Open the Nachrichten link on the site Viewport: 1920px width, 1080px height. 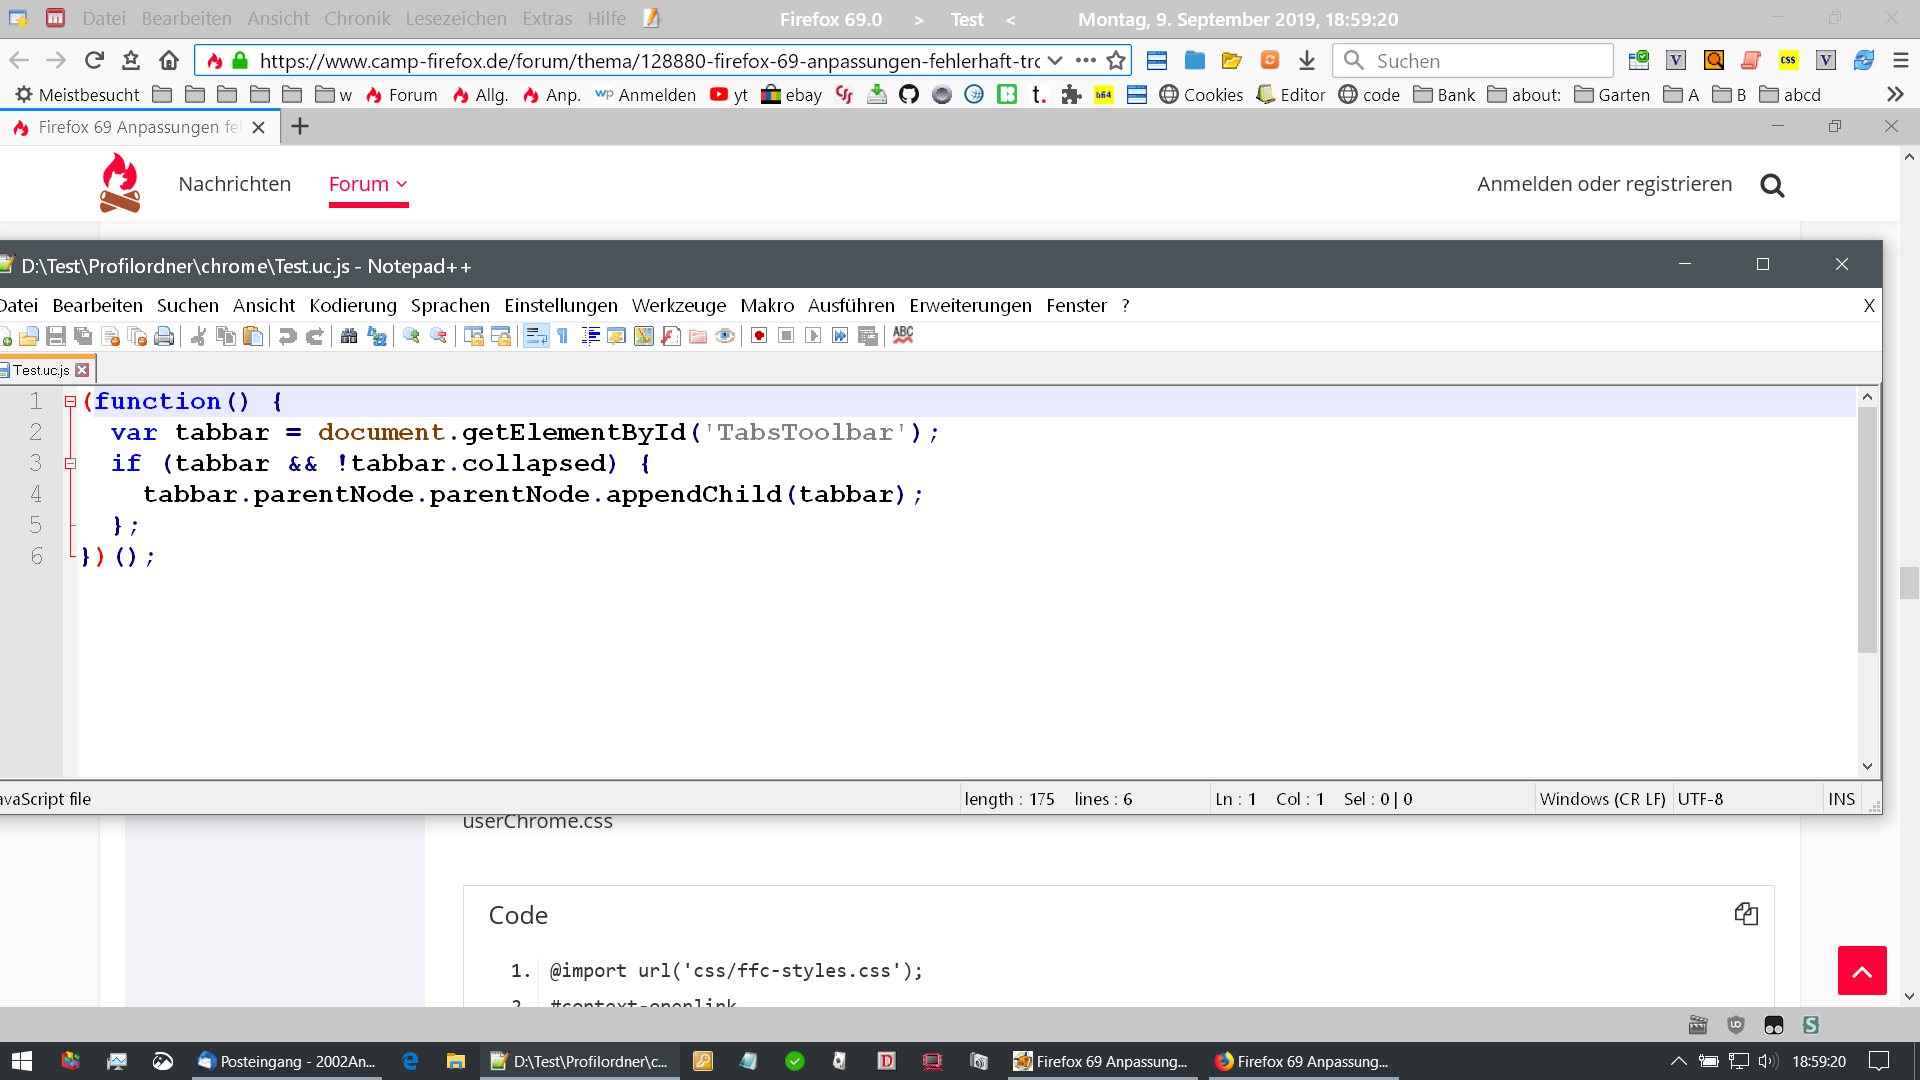(x=234, y=184)
